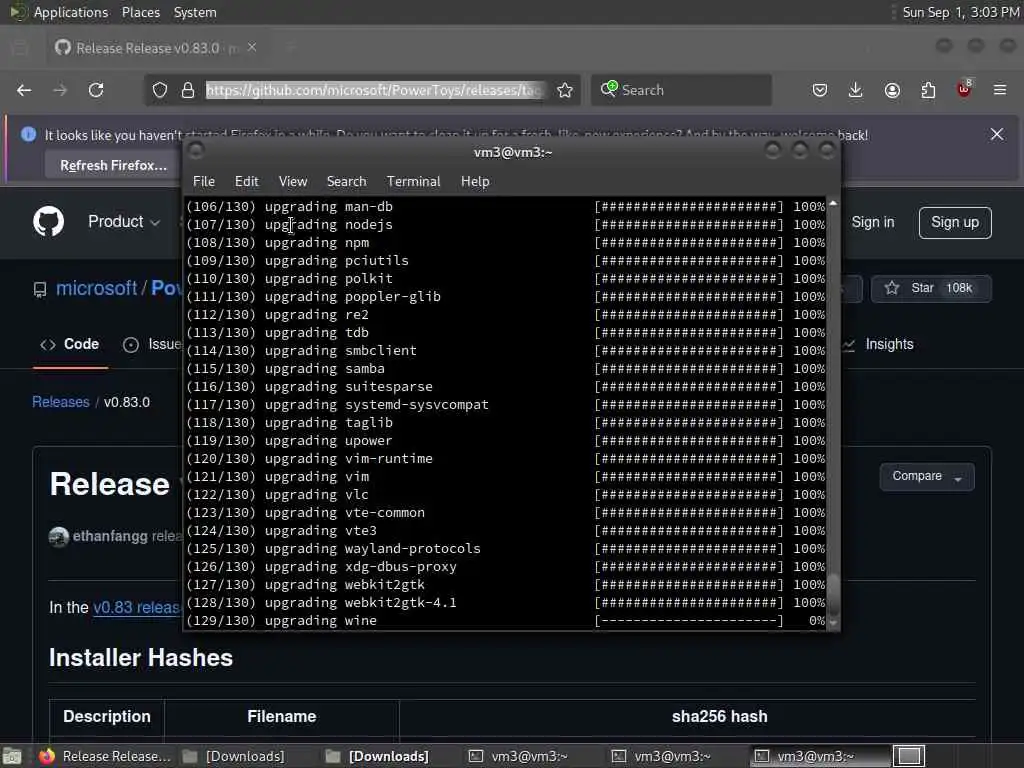Viewport: 1024px width, 768px height.
Task: Open the workspace switcher in the taskbar
Action: click(x=908, y=756)
